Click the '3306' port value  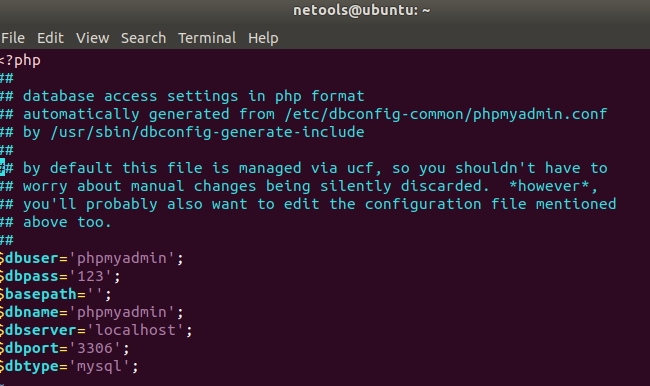tap(95, 348)
